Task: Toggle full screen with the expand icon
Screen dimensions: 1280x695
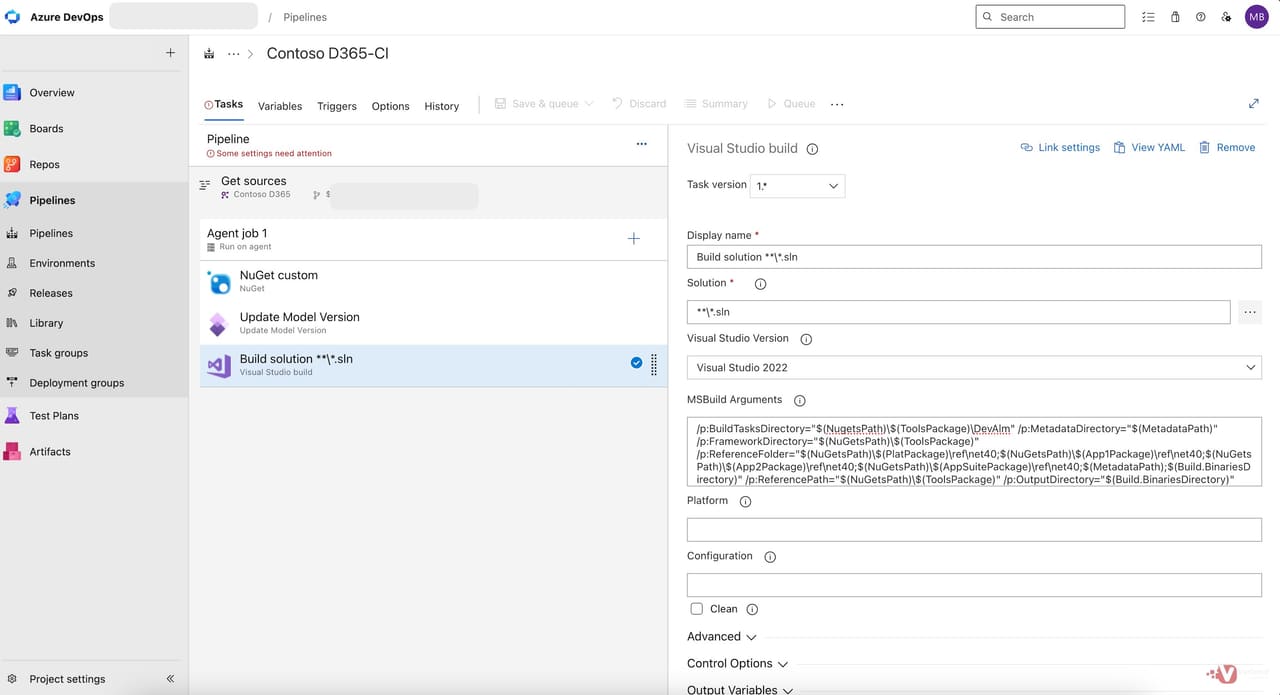Action: (1254, 104)
